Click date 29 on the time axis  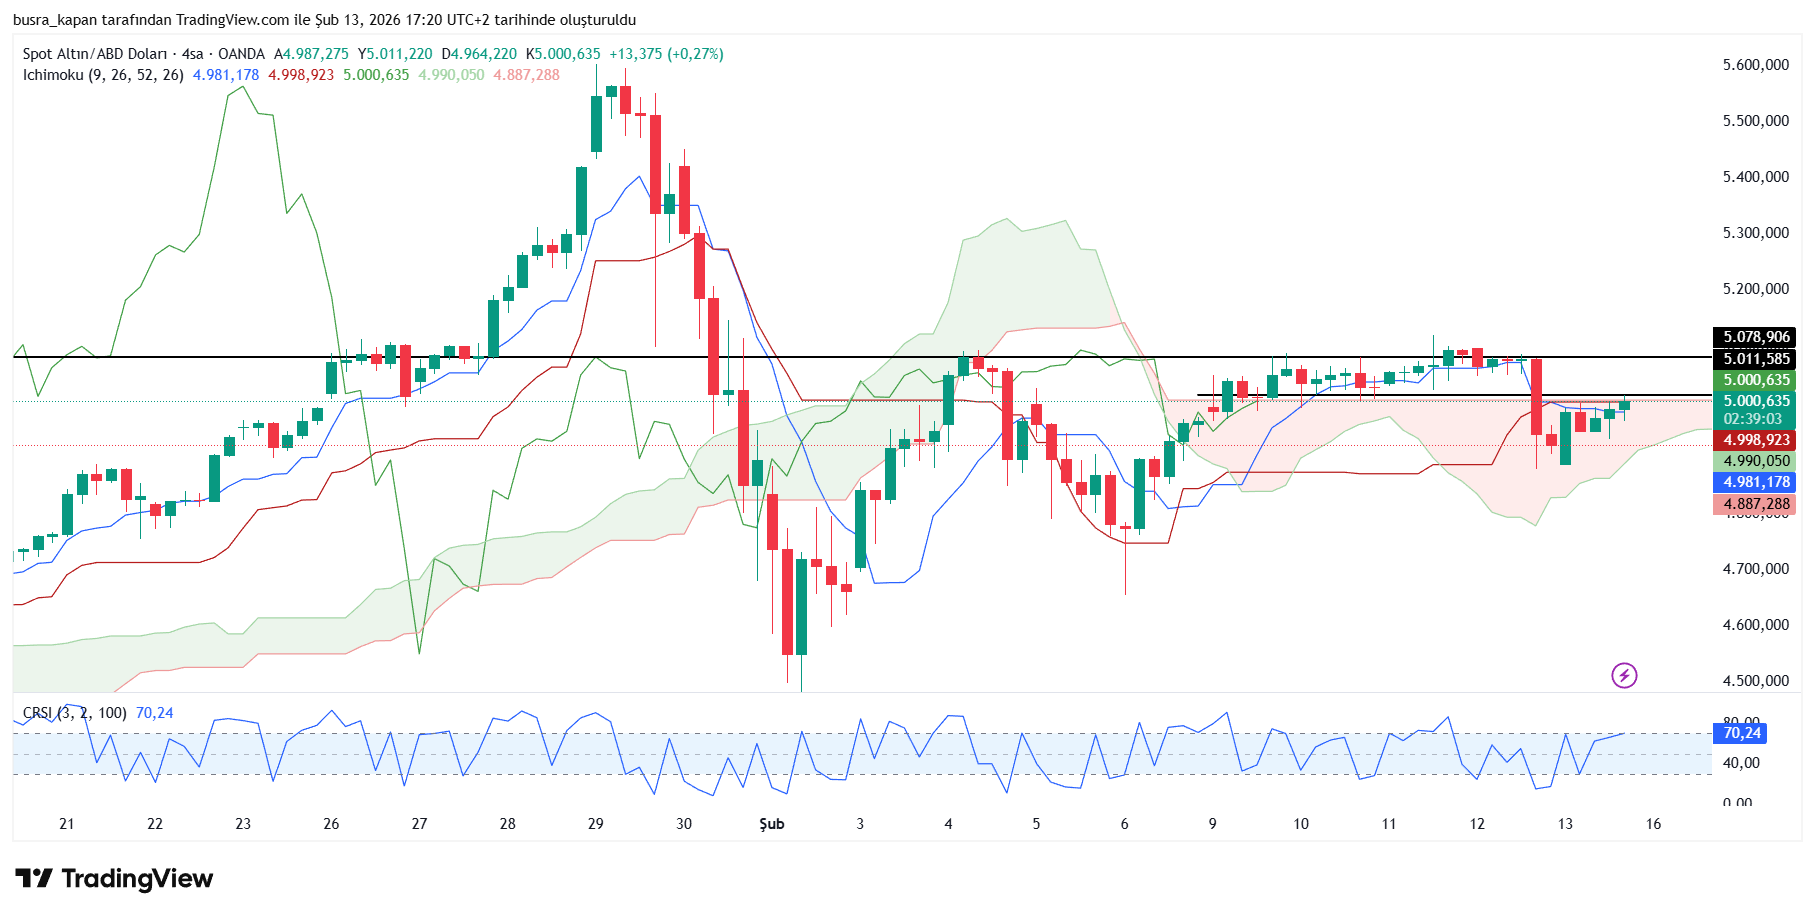(595, 824)
